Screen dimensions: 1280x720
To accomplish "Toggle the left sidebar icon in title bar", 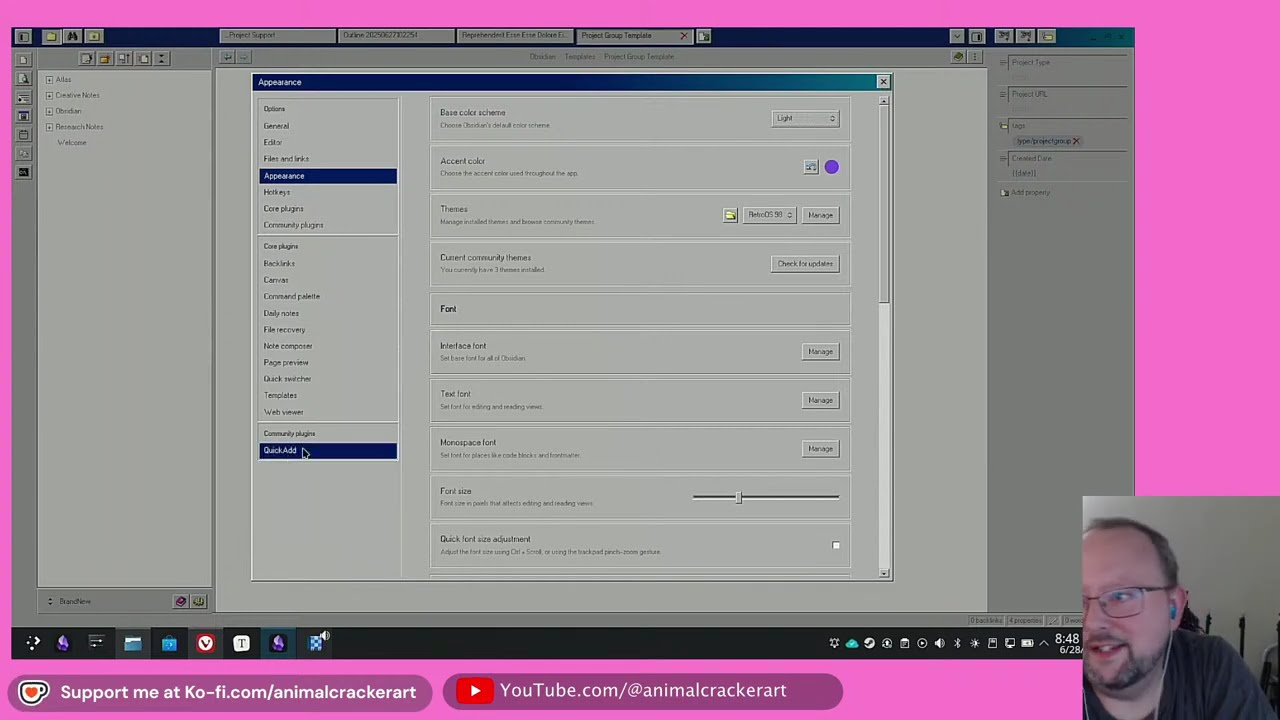I will 23,36.
